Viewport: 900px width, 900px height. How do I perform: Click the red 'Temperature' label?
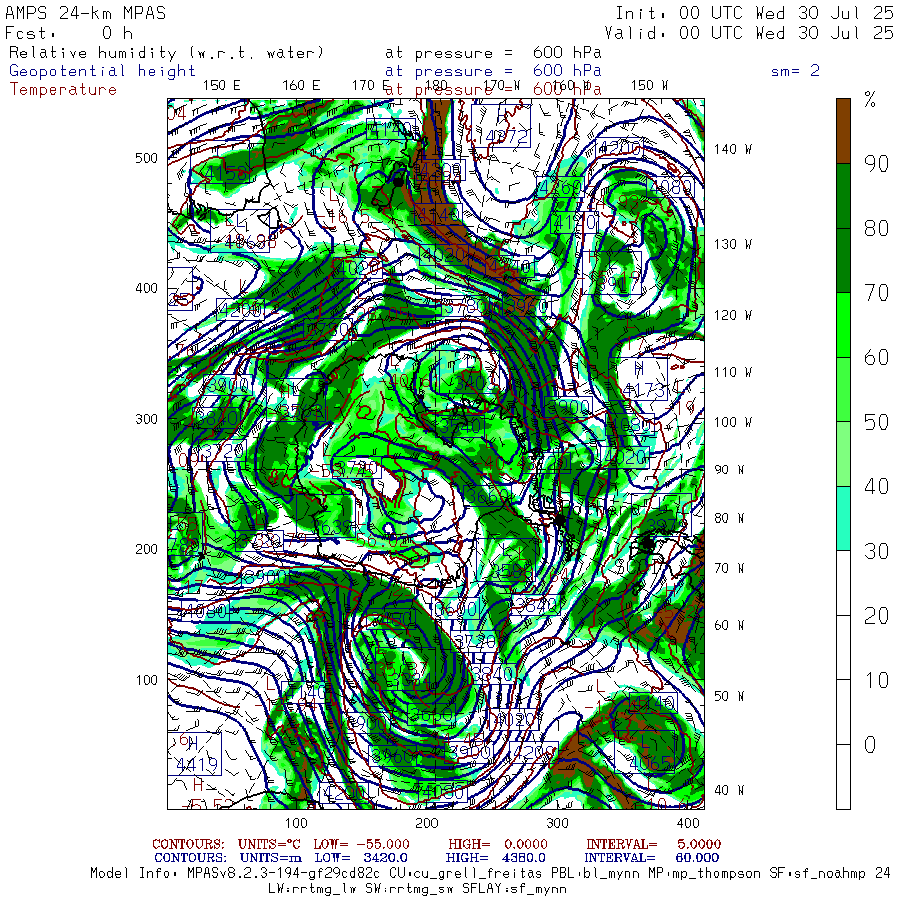coord(63,90)
